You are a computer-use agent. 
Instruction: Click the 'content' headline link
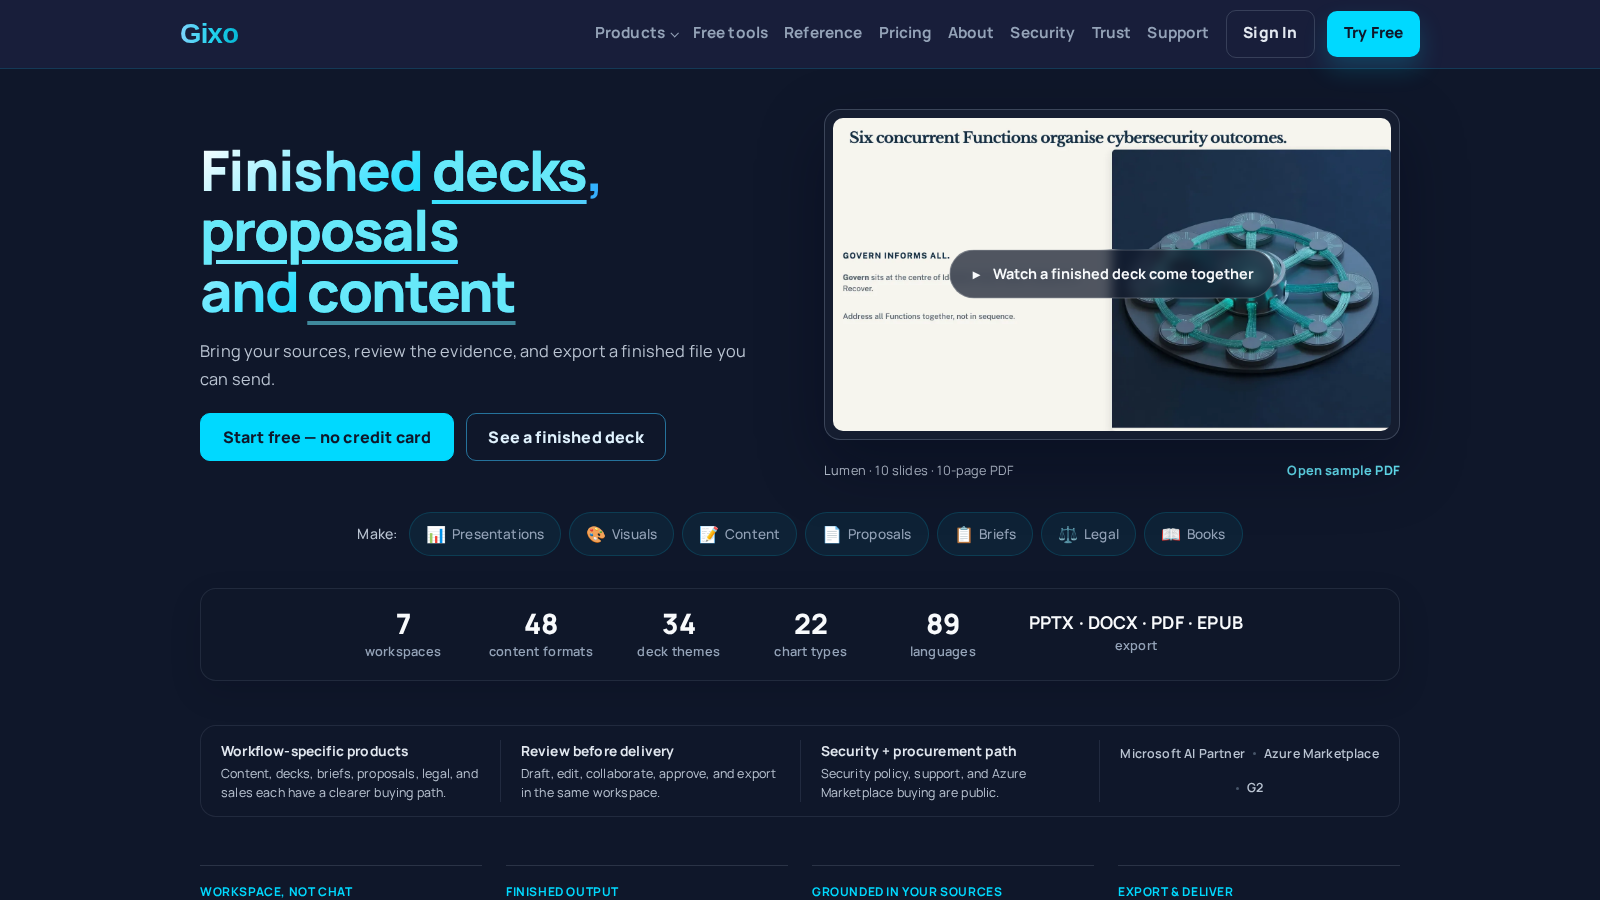411,293
